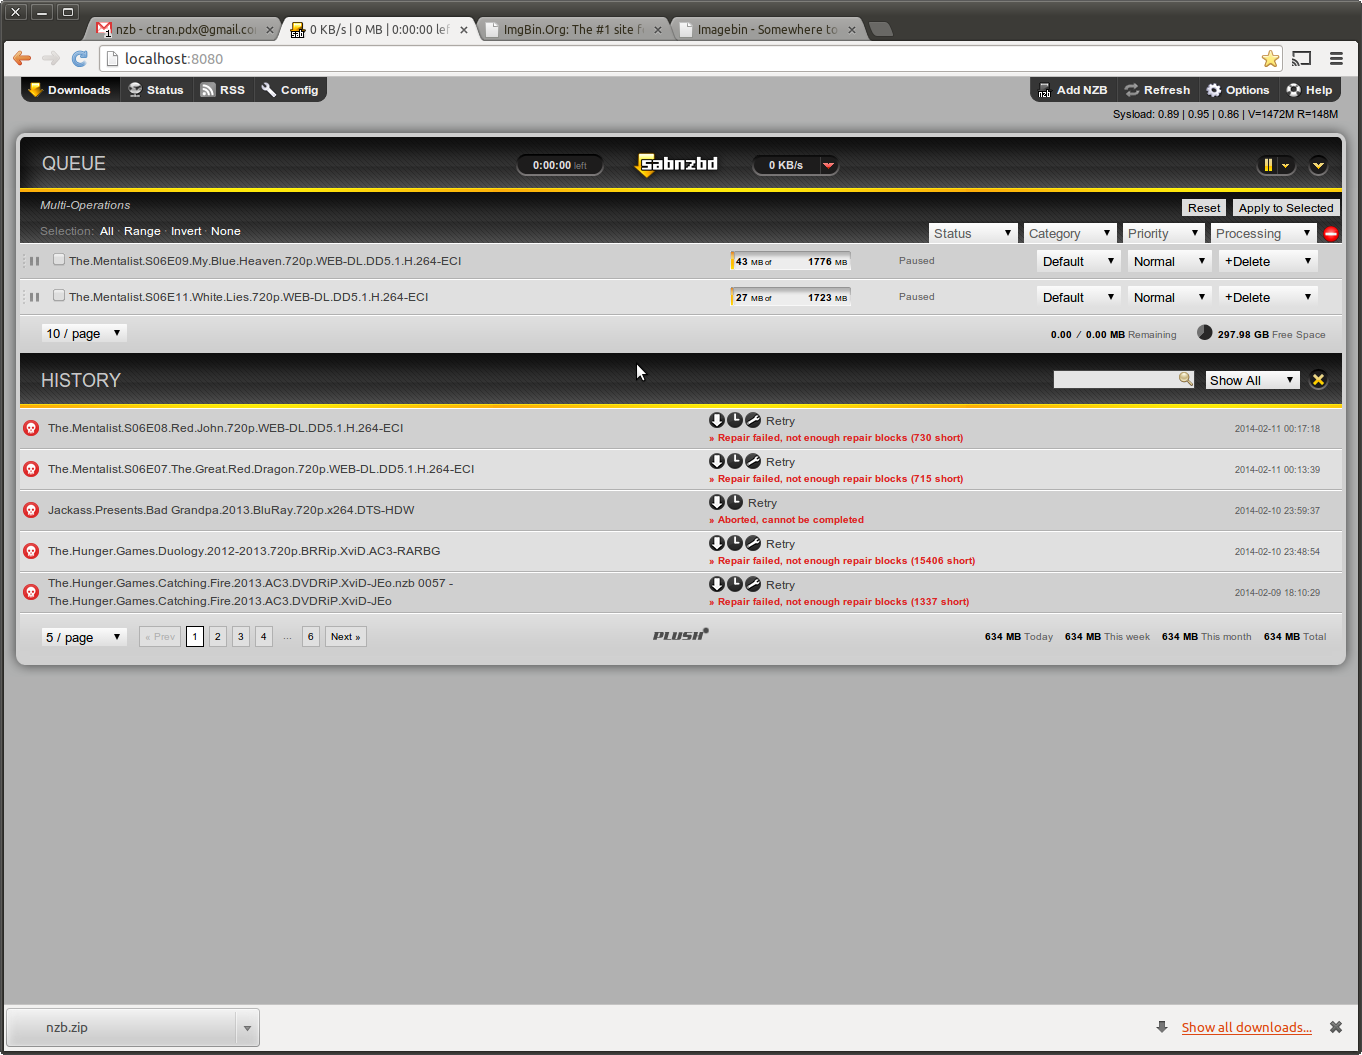Click Apply to Selected button
Screen dimensions: 1362x1055
click(1286, 208)
